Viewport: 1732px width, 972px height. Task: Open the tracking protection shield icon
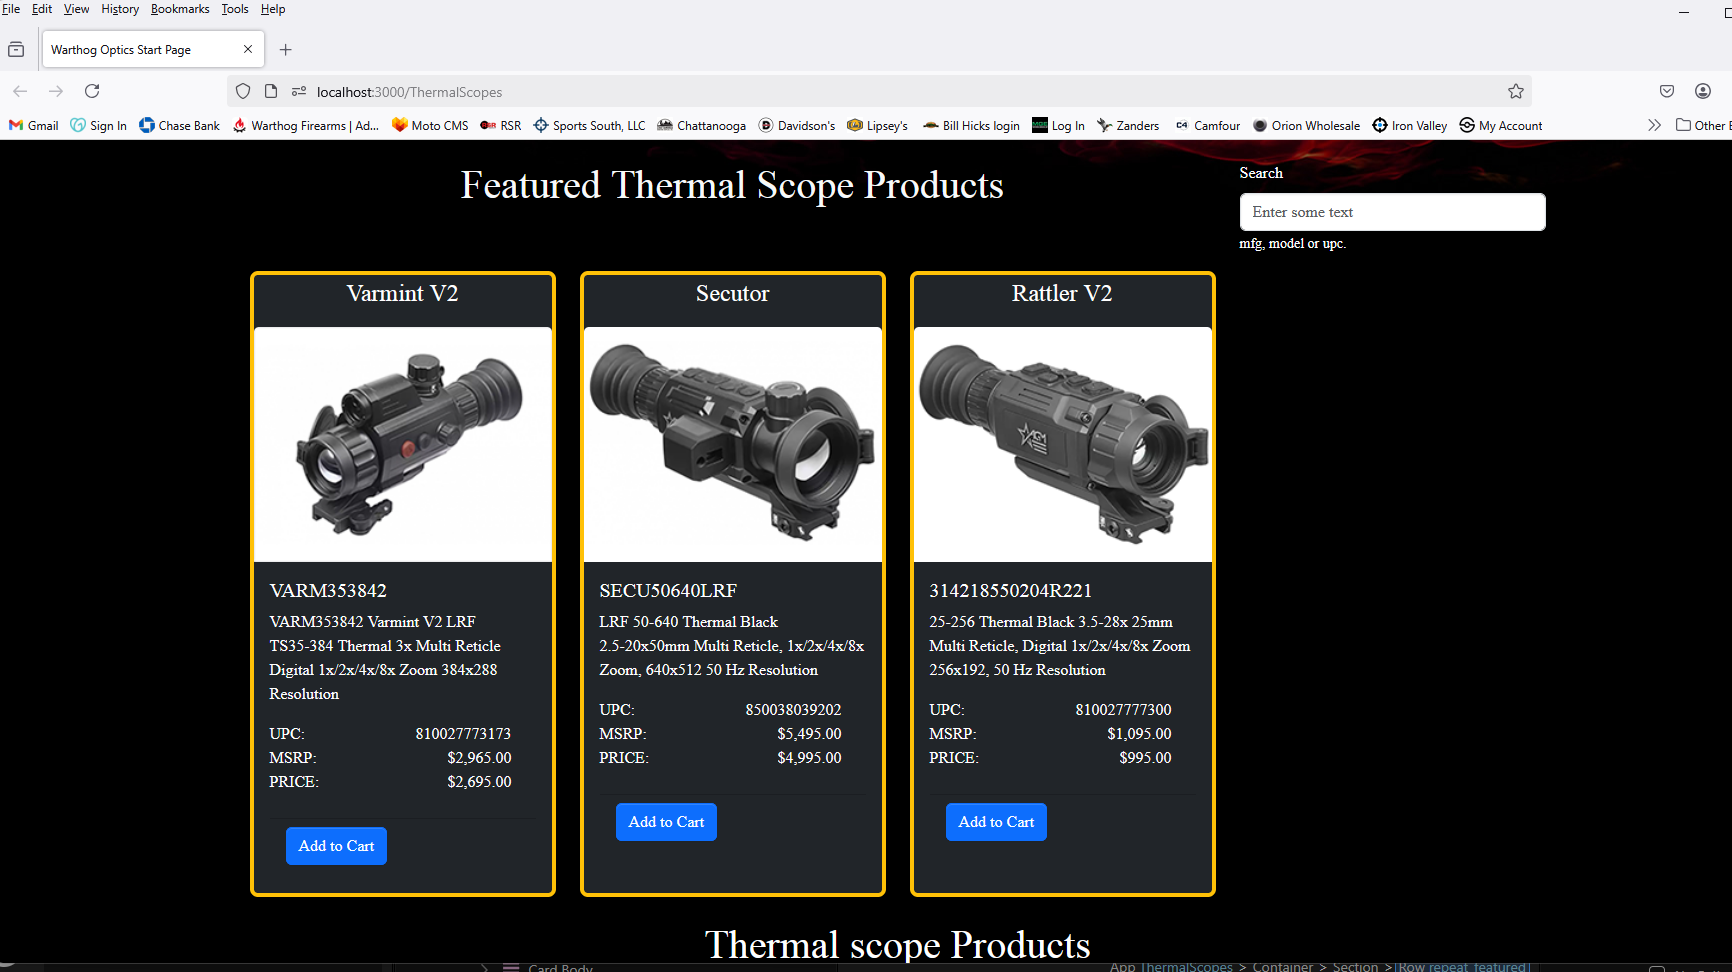[243, 91]
